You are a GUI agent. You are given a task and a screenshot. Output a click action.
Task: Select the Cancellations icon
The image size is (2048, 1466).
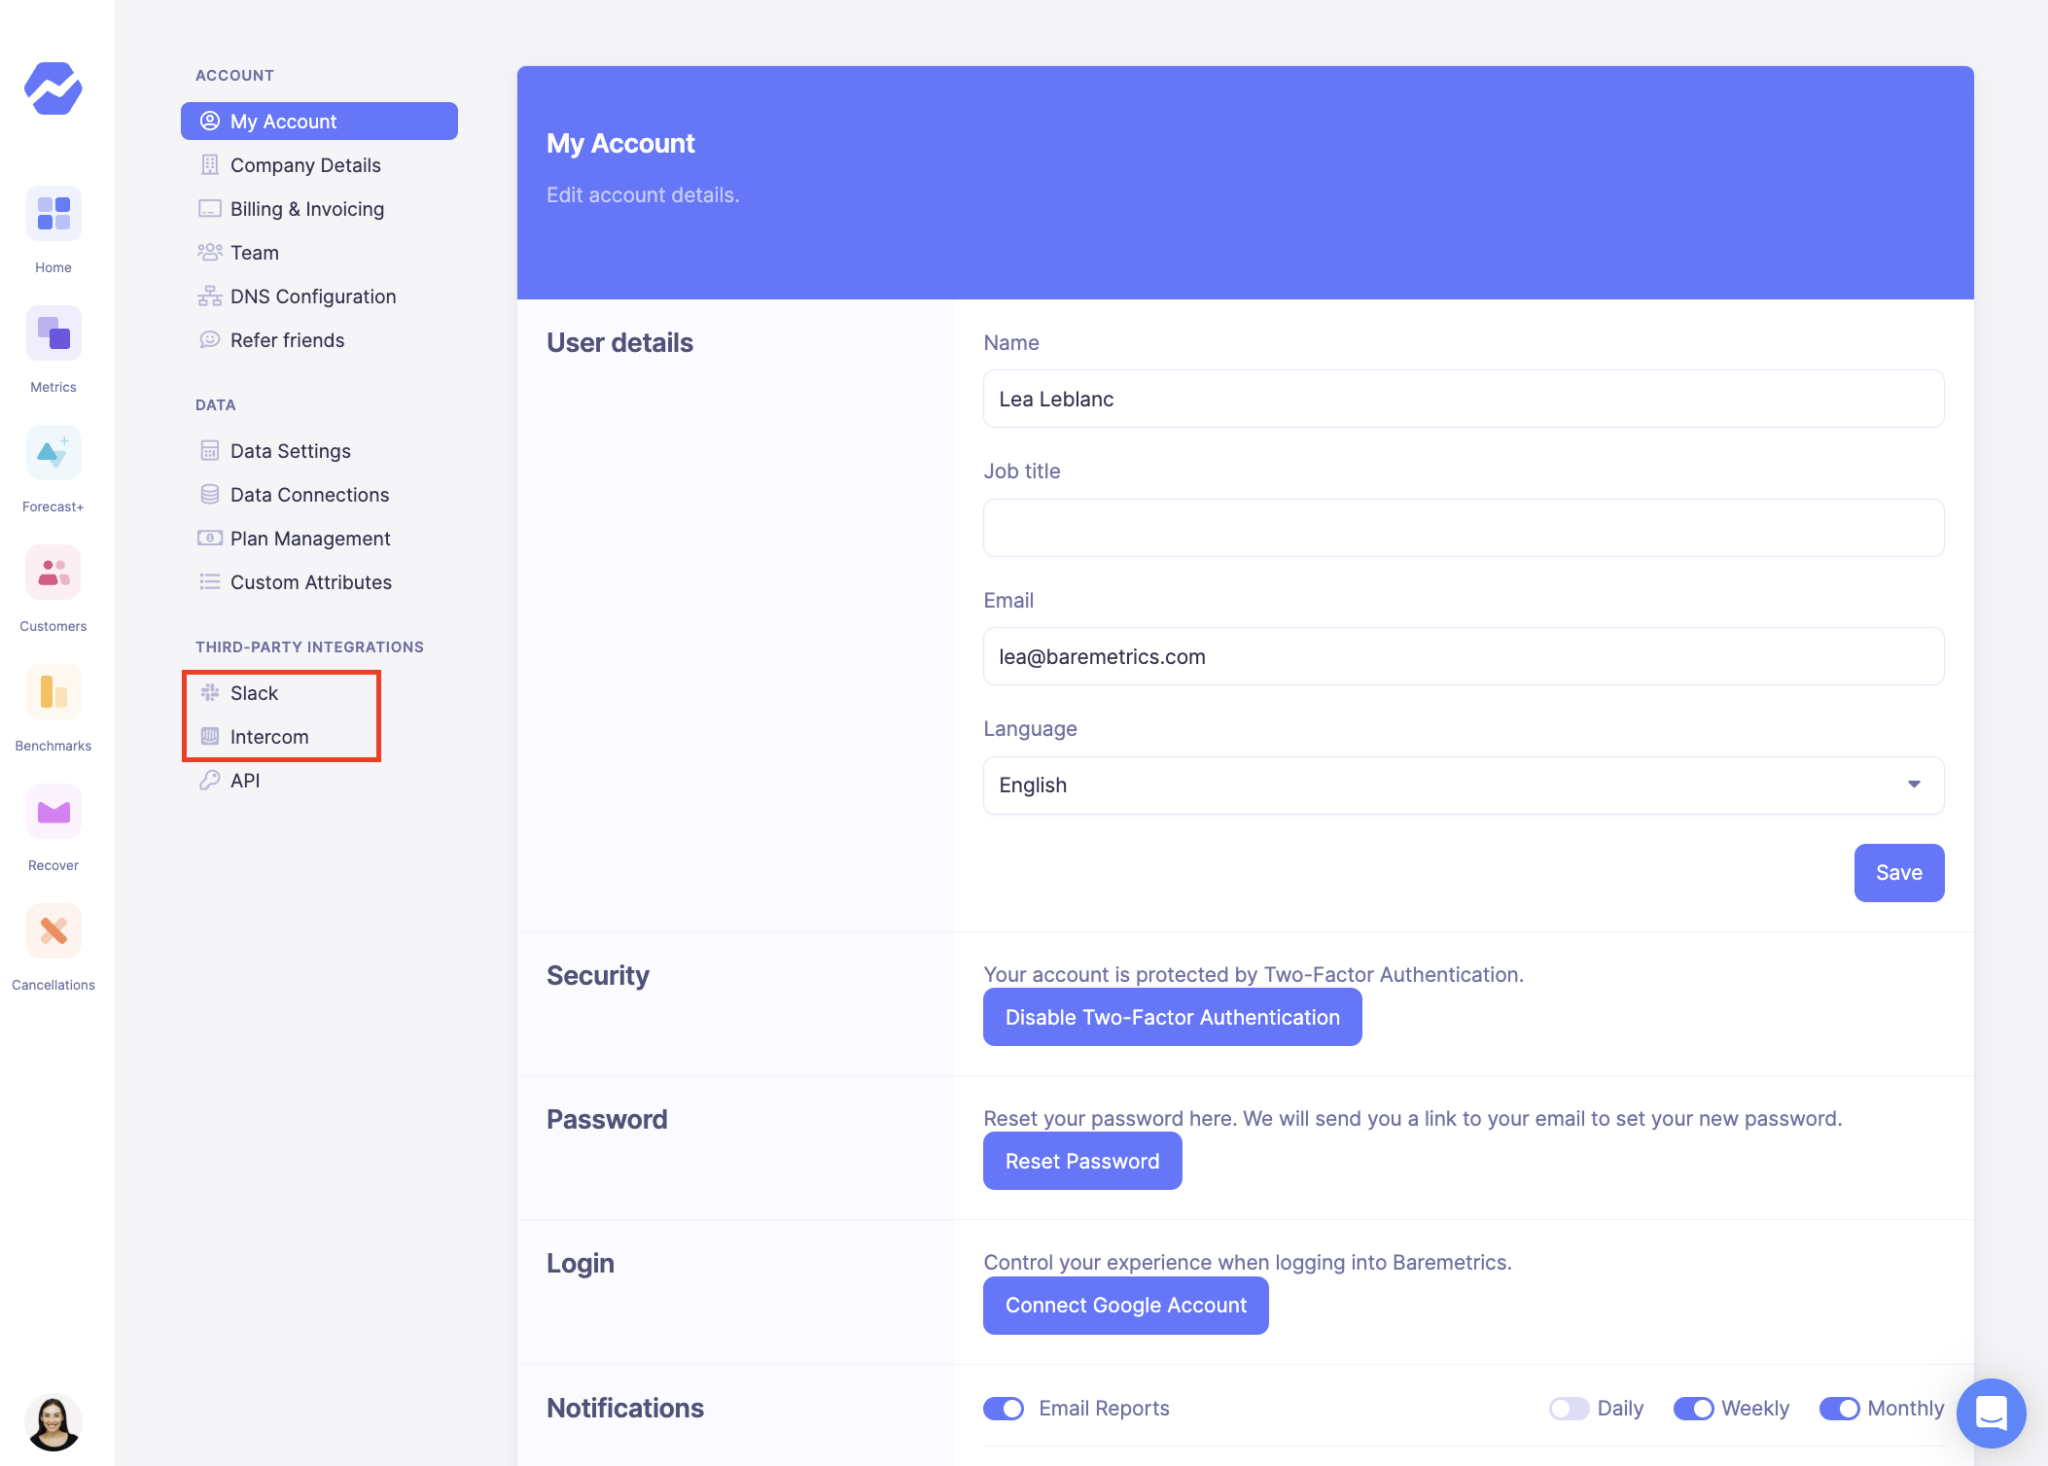coord(53,931)
